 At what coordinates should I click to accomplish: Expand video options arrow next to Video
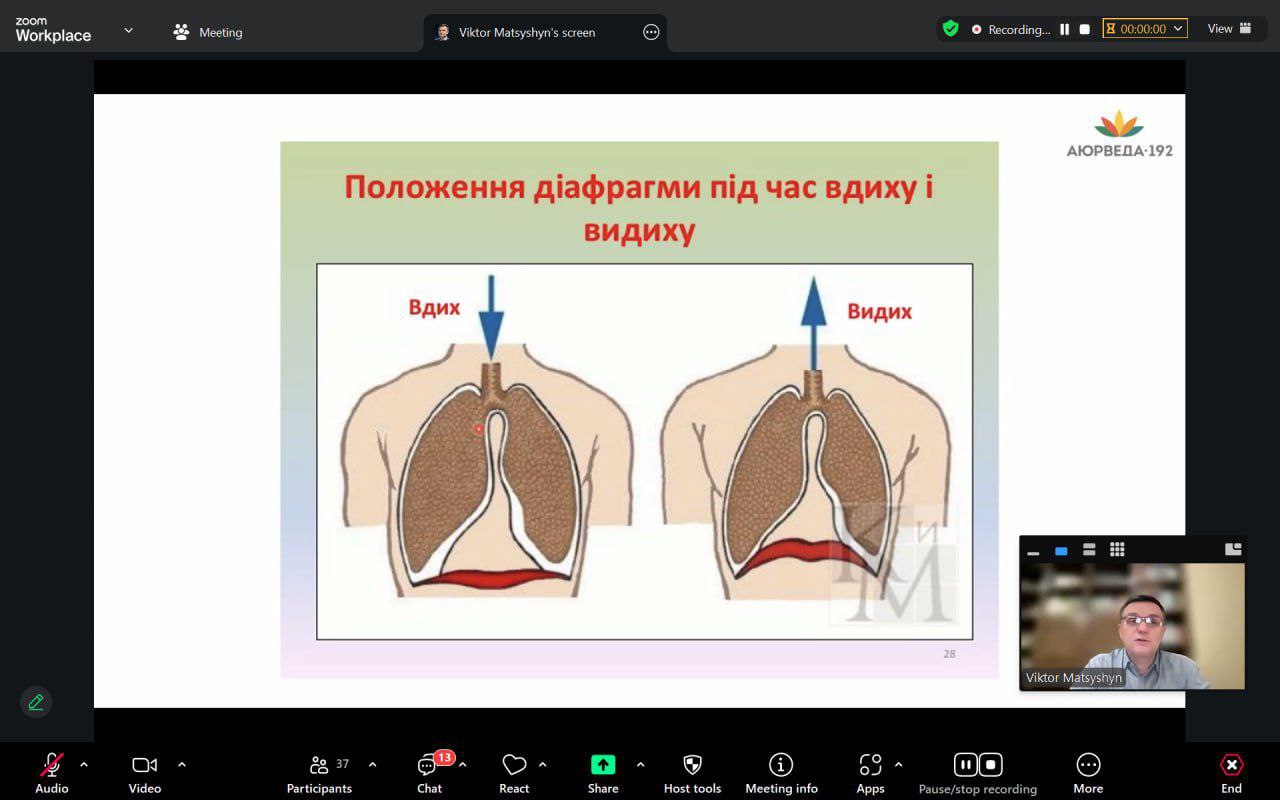click(182, 765)
